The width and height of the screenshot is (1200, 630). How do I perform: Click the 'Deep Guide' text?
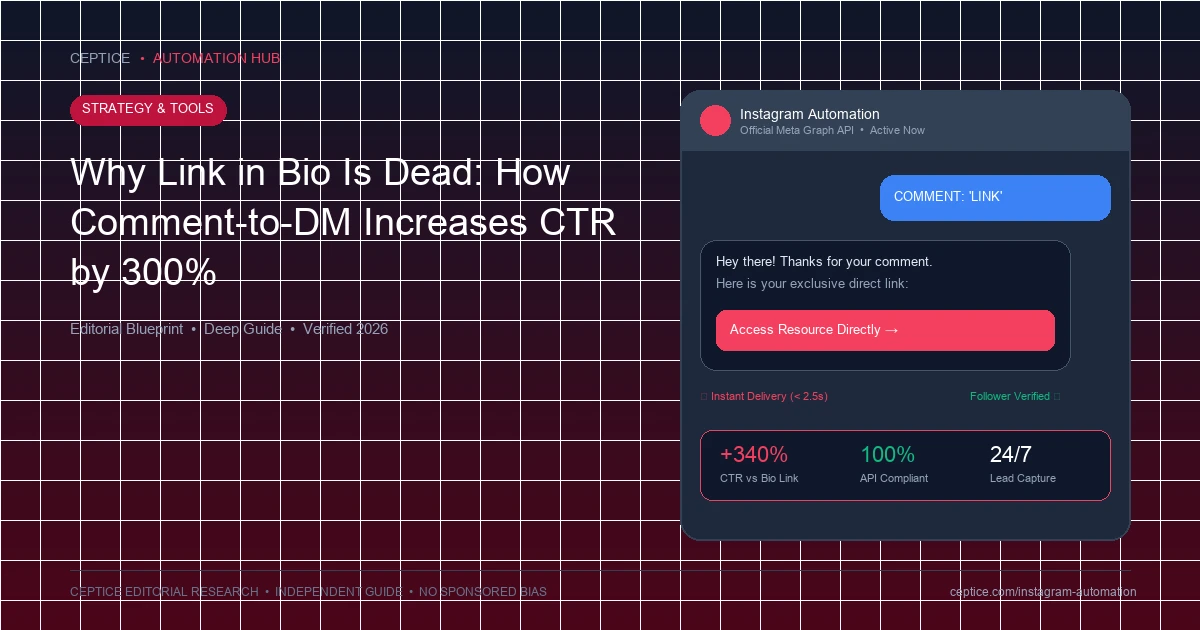[x=243, y=329]
